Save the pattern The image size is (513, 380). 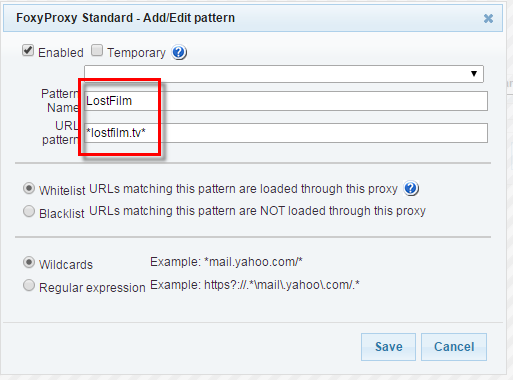point(388,347)
